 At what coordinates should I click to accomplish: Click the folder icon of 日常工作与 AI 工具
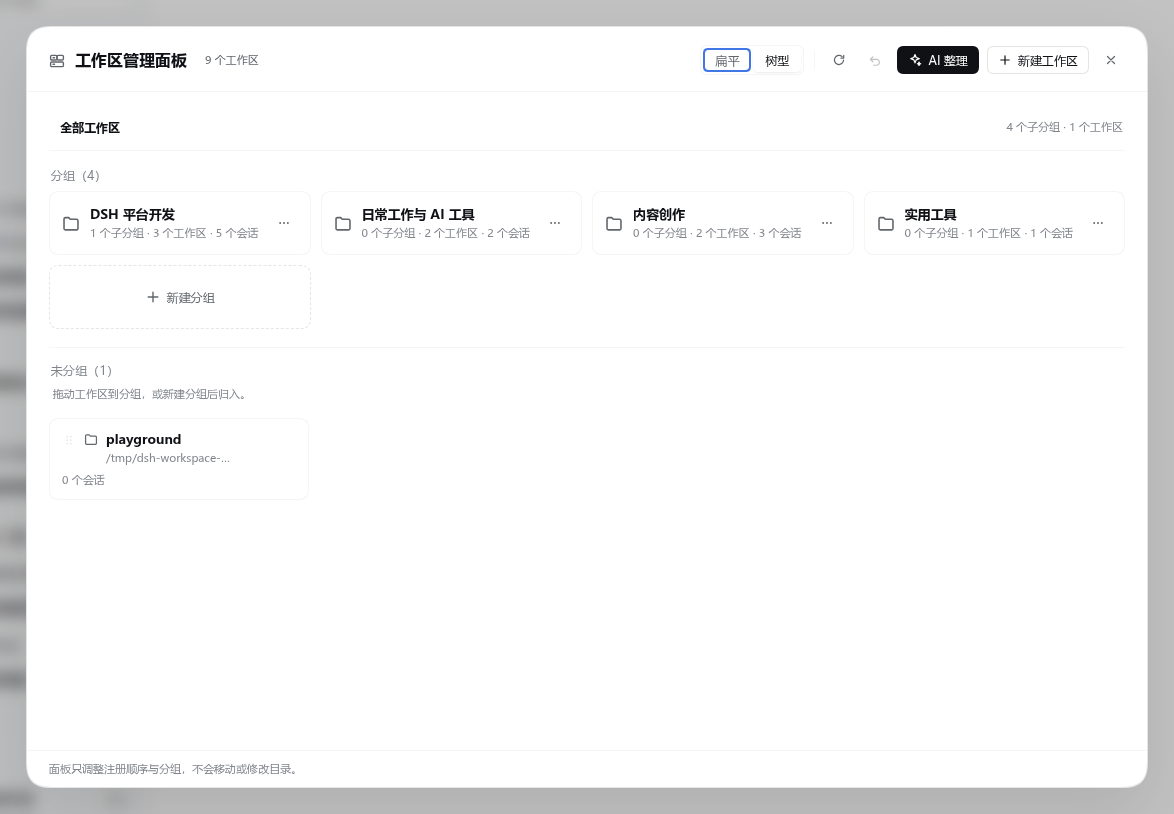pyautogui.click(x=343, y=223)
